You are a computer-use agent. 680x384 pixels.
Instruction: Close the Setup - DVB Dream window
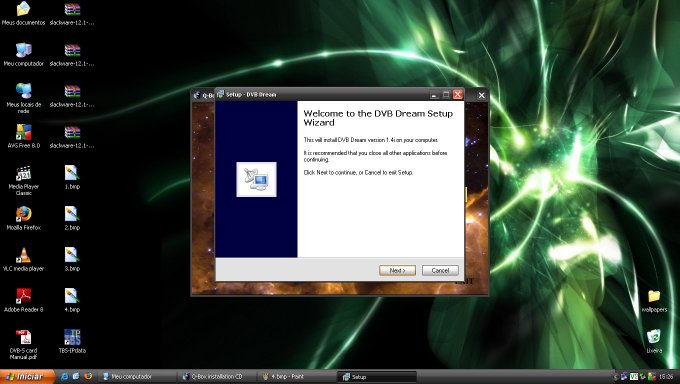(458, 95)
